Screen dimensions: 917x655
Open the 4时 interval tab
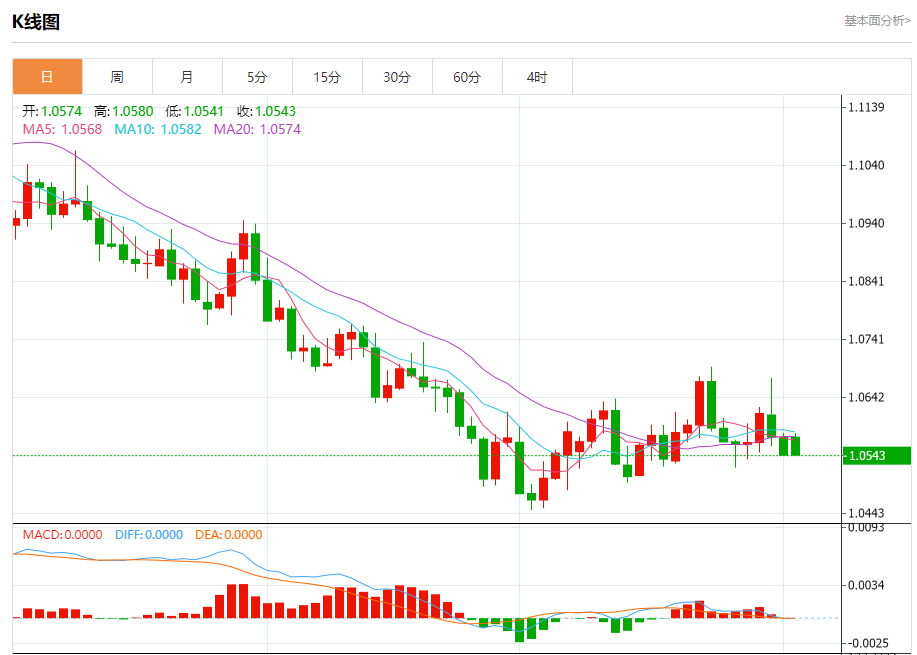(x=537, y=77)
